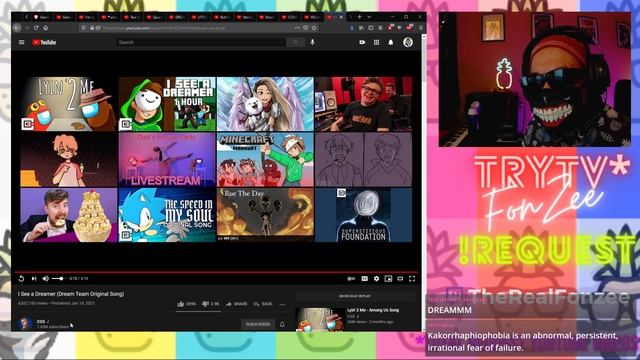Click the browser page vertical scrollbar
640x360 pixels.
(424, 183)
